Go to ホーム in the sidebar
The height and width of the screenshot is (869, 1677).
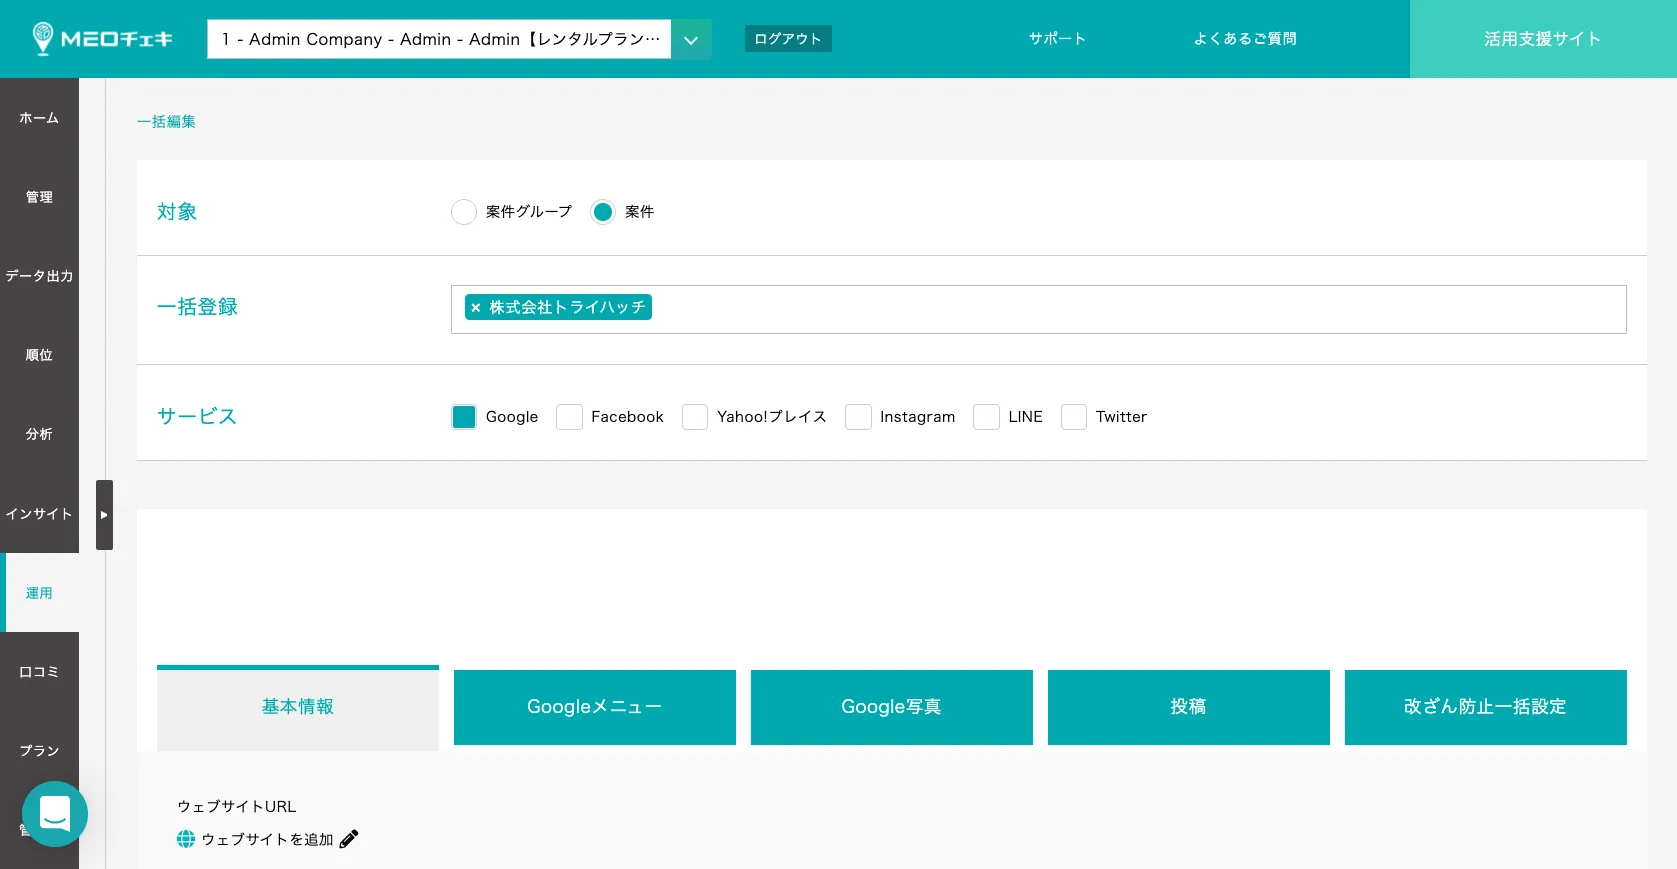[x=39, y=118]
